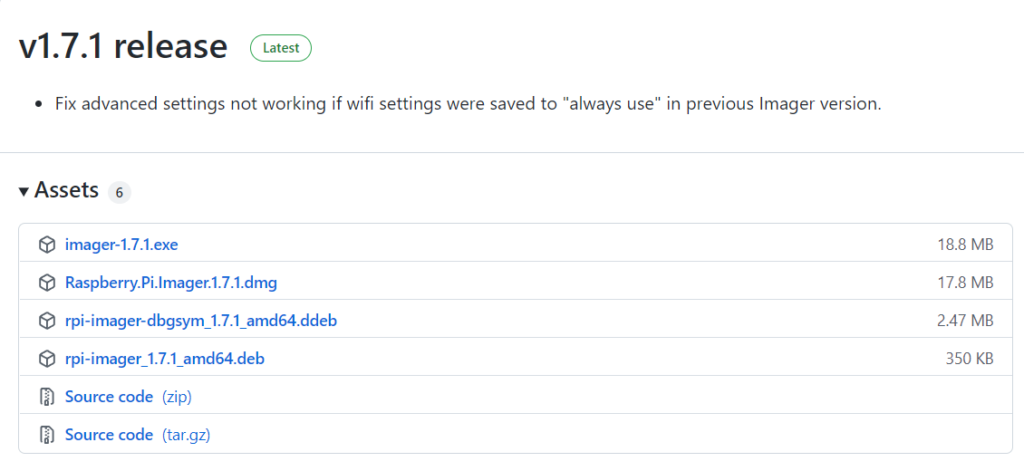Screen dimensions: 1024x471
Task: Collapse the Assets section triangle
Action: (24, 191)
